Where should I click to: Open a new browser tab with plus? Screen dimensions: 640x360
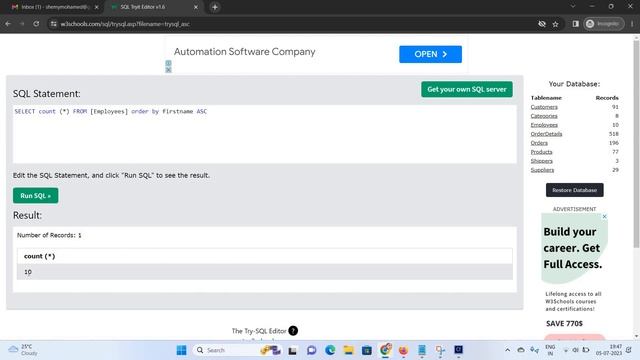215,7
